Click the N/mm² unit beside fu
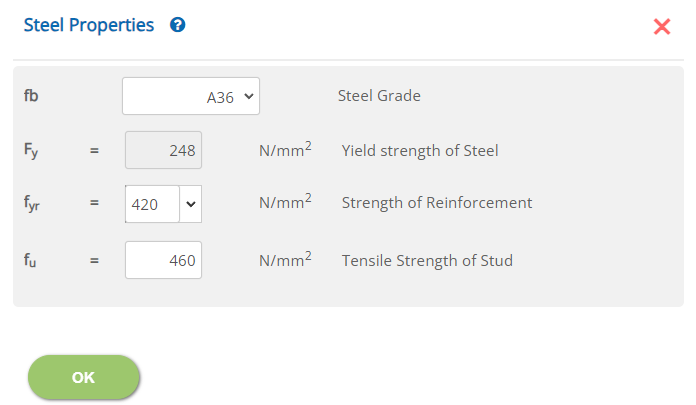696x405 pixels. click(x=285, y=260)
